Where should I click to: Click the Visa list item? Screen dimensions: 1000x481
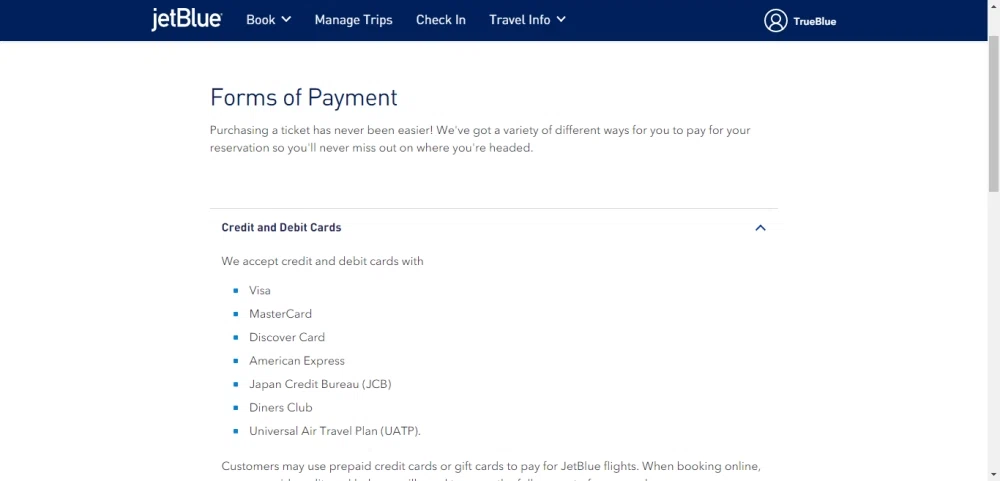260,290
